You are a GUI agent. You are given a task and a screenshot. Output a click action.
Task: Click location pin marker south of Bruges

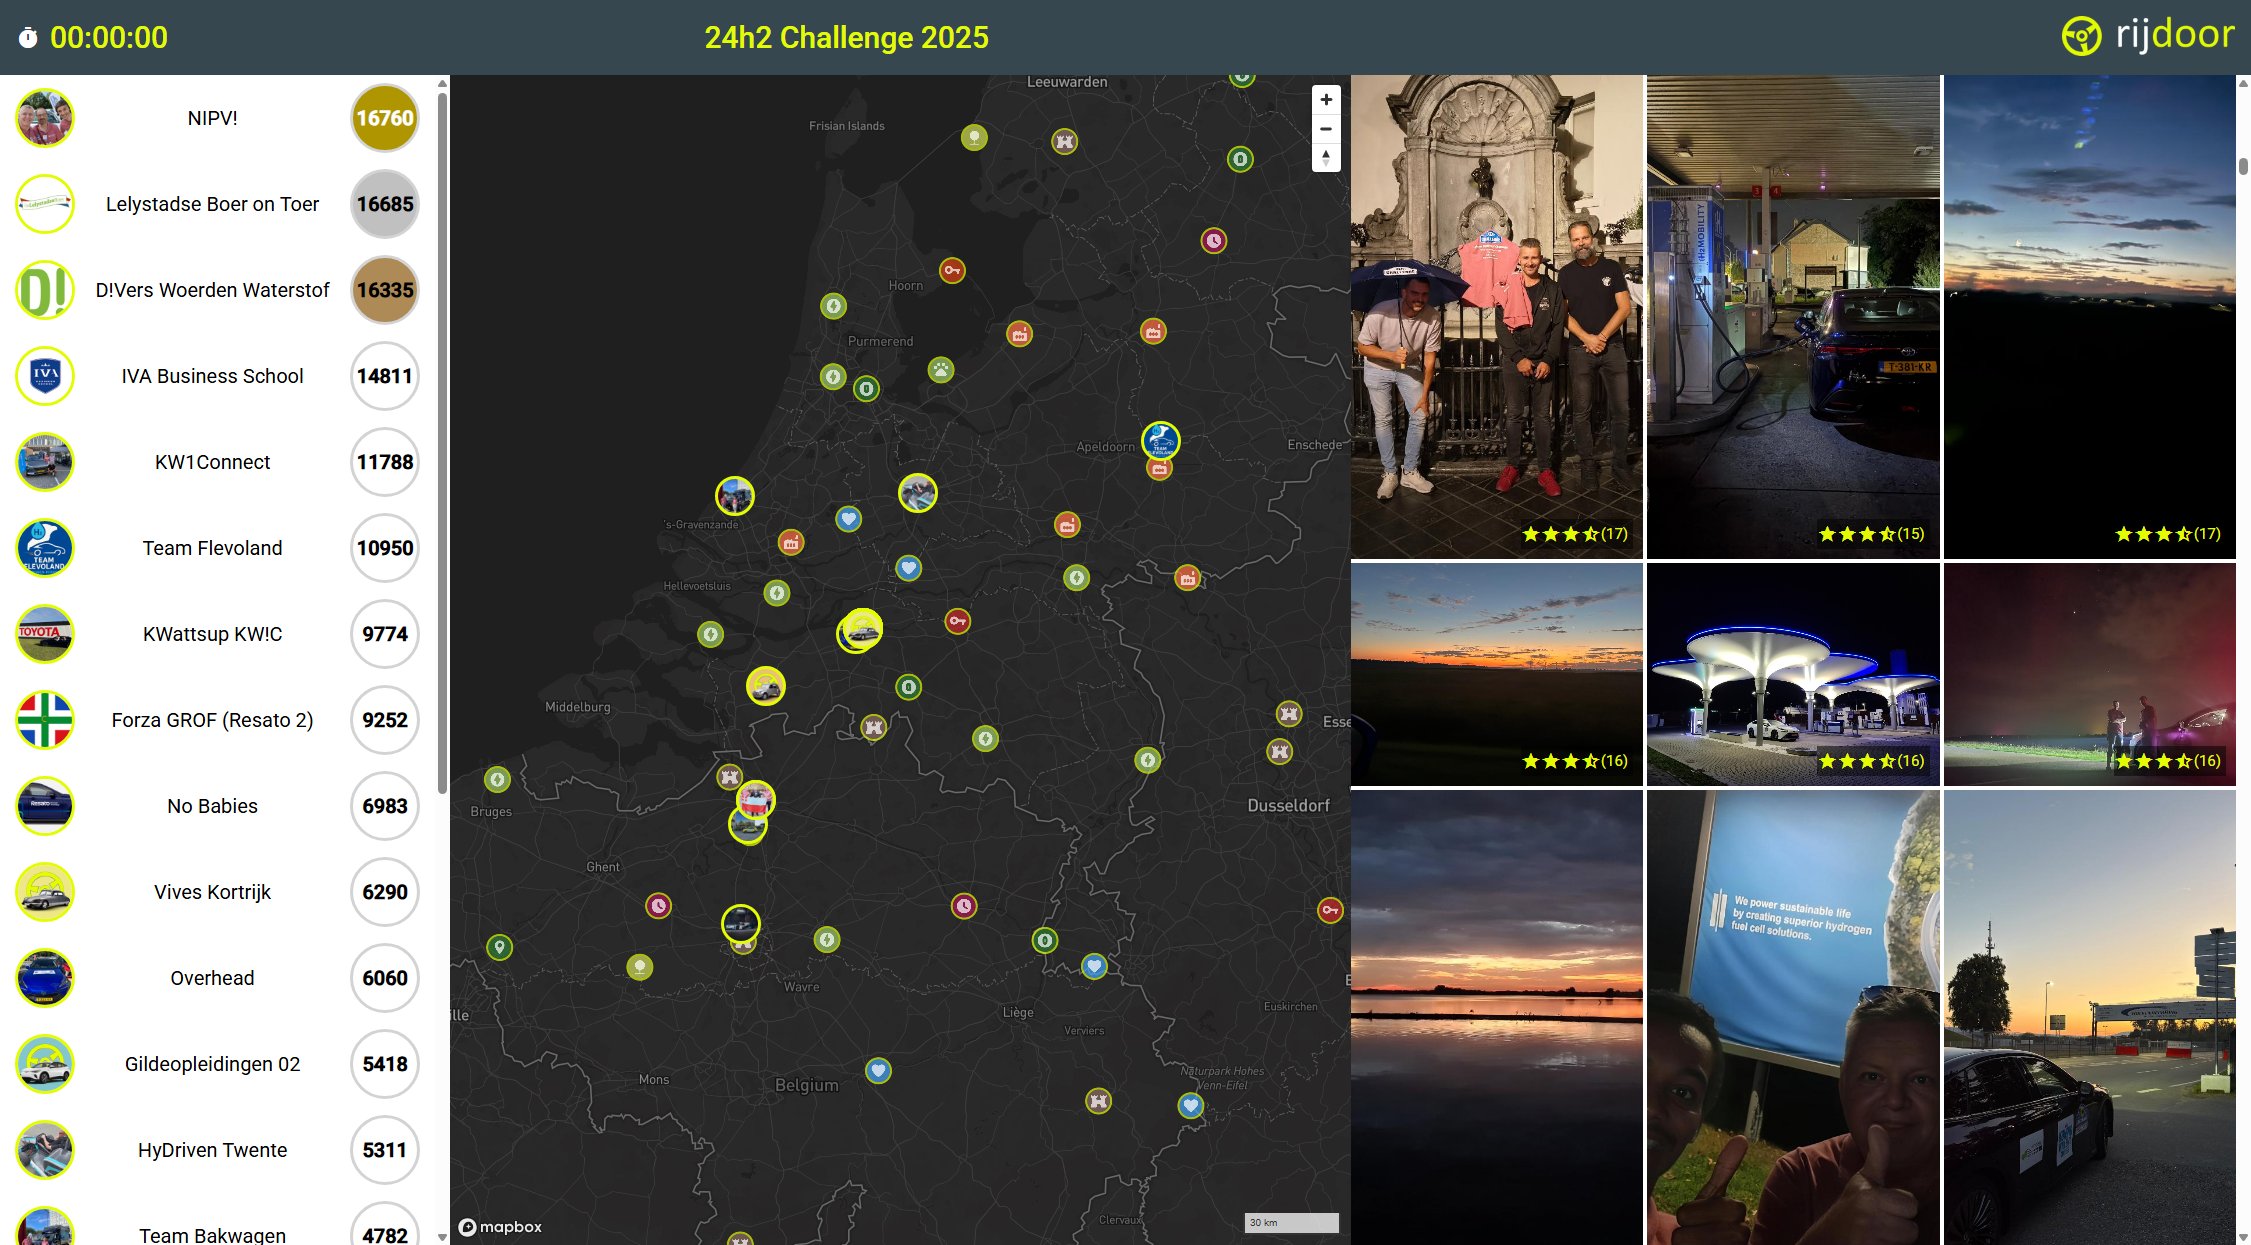click(x=499, y=947)
